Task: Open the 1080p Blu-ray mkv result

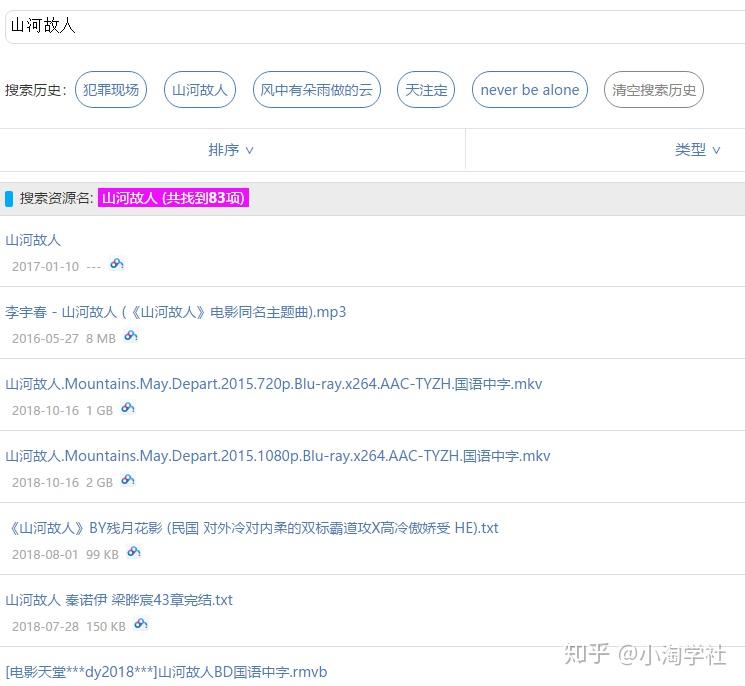Action: point(278,456)
